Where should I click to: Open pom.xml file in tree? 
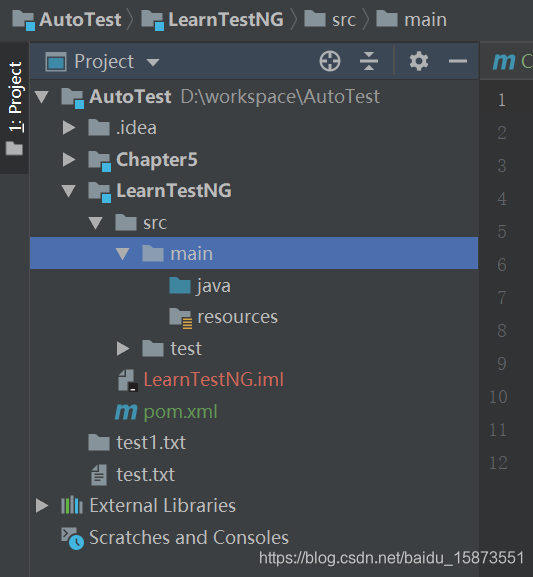254,411
